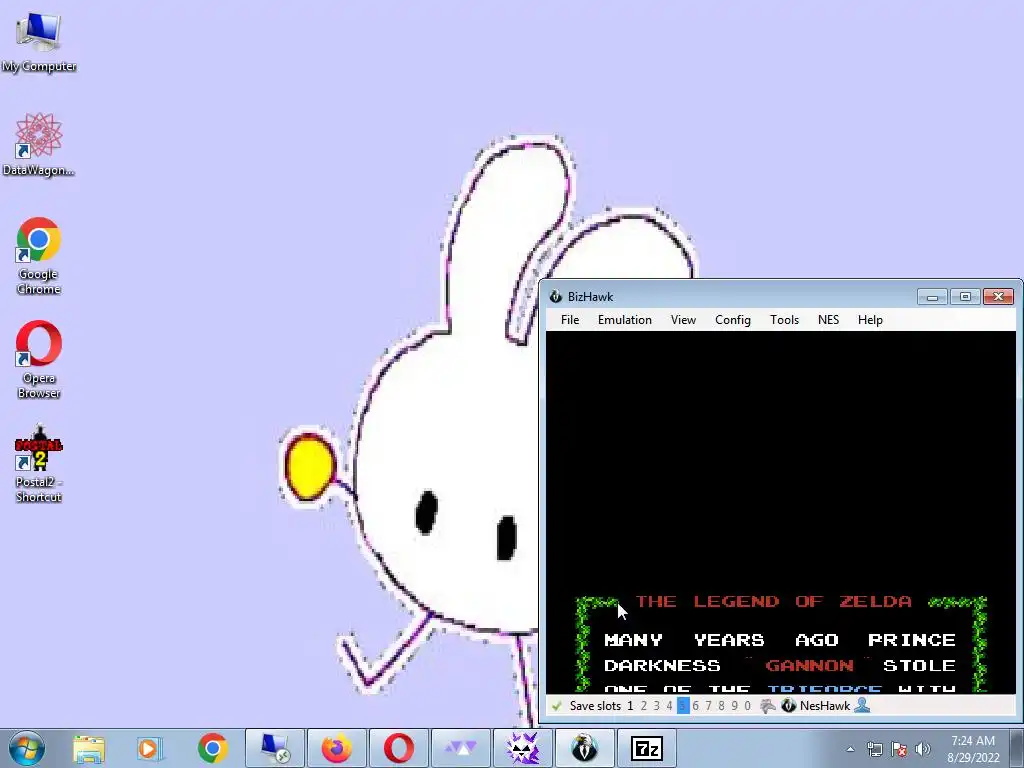Image resolution: width=1024 pixels, height=768 pixels.
Task: Open Action Center flag tray icon
Action: pyautogui.click(x=899, y=749)
